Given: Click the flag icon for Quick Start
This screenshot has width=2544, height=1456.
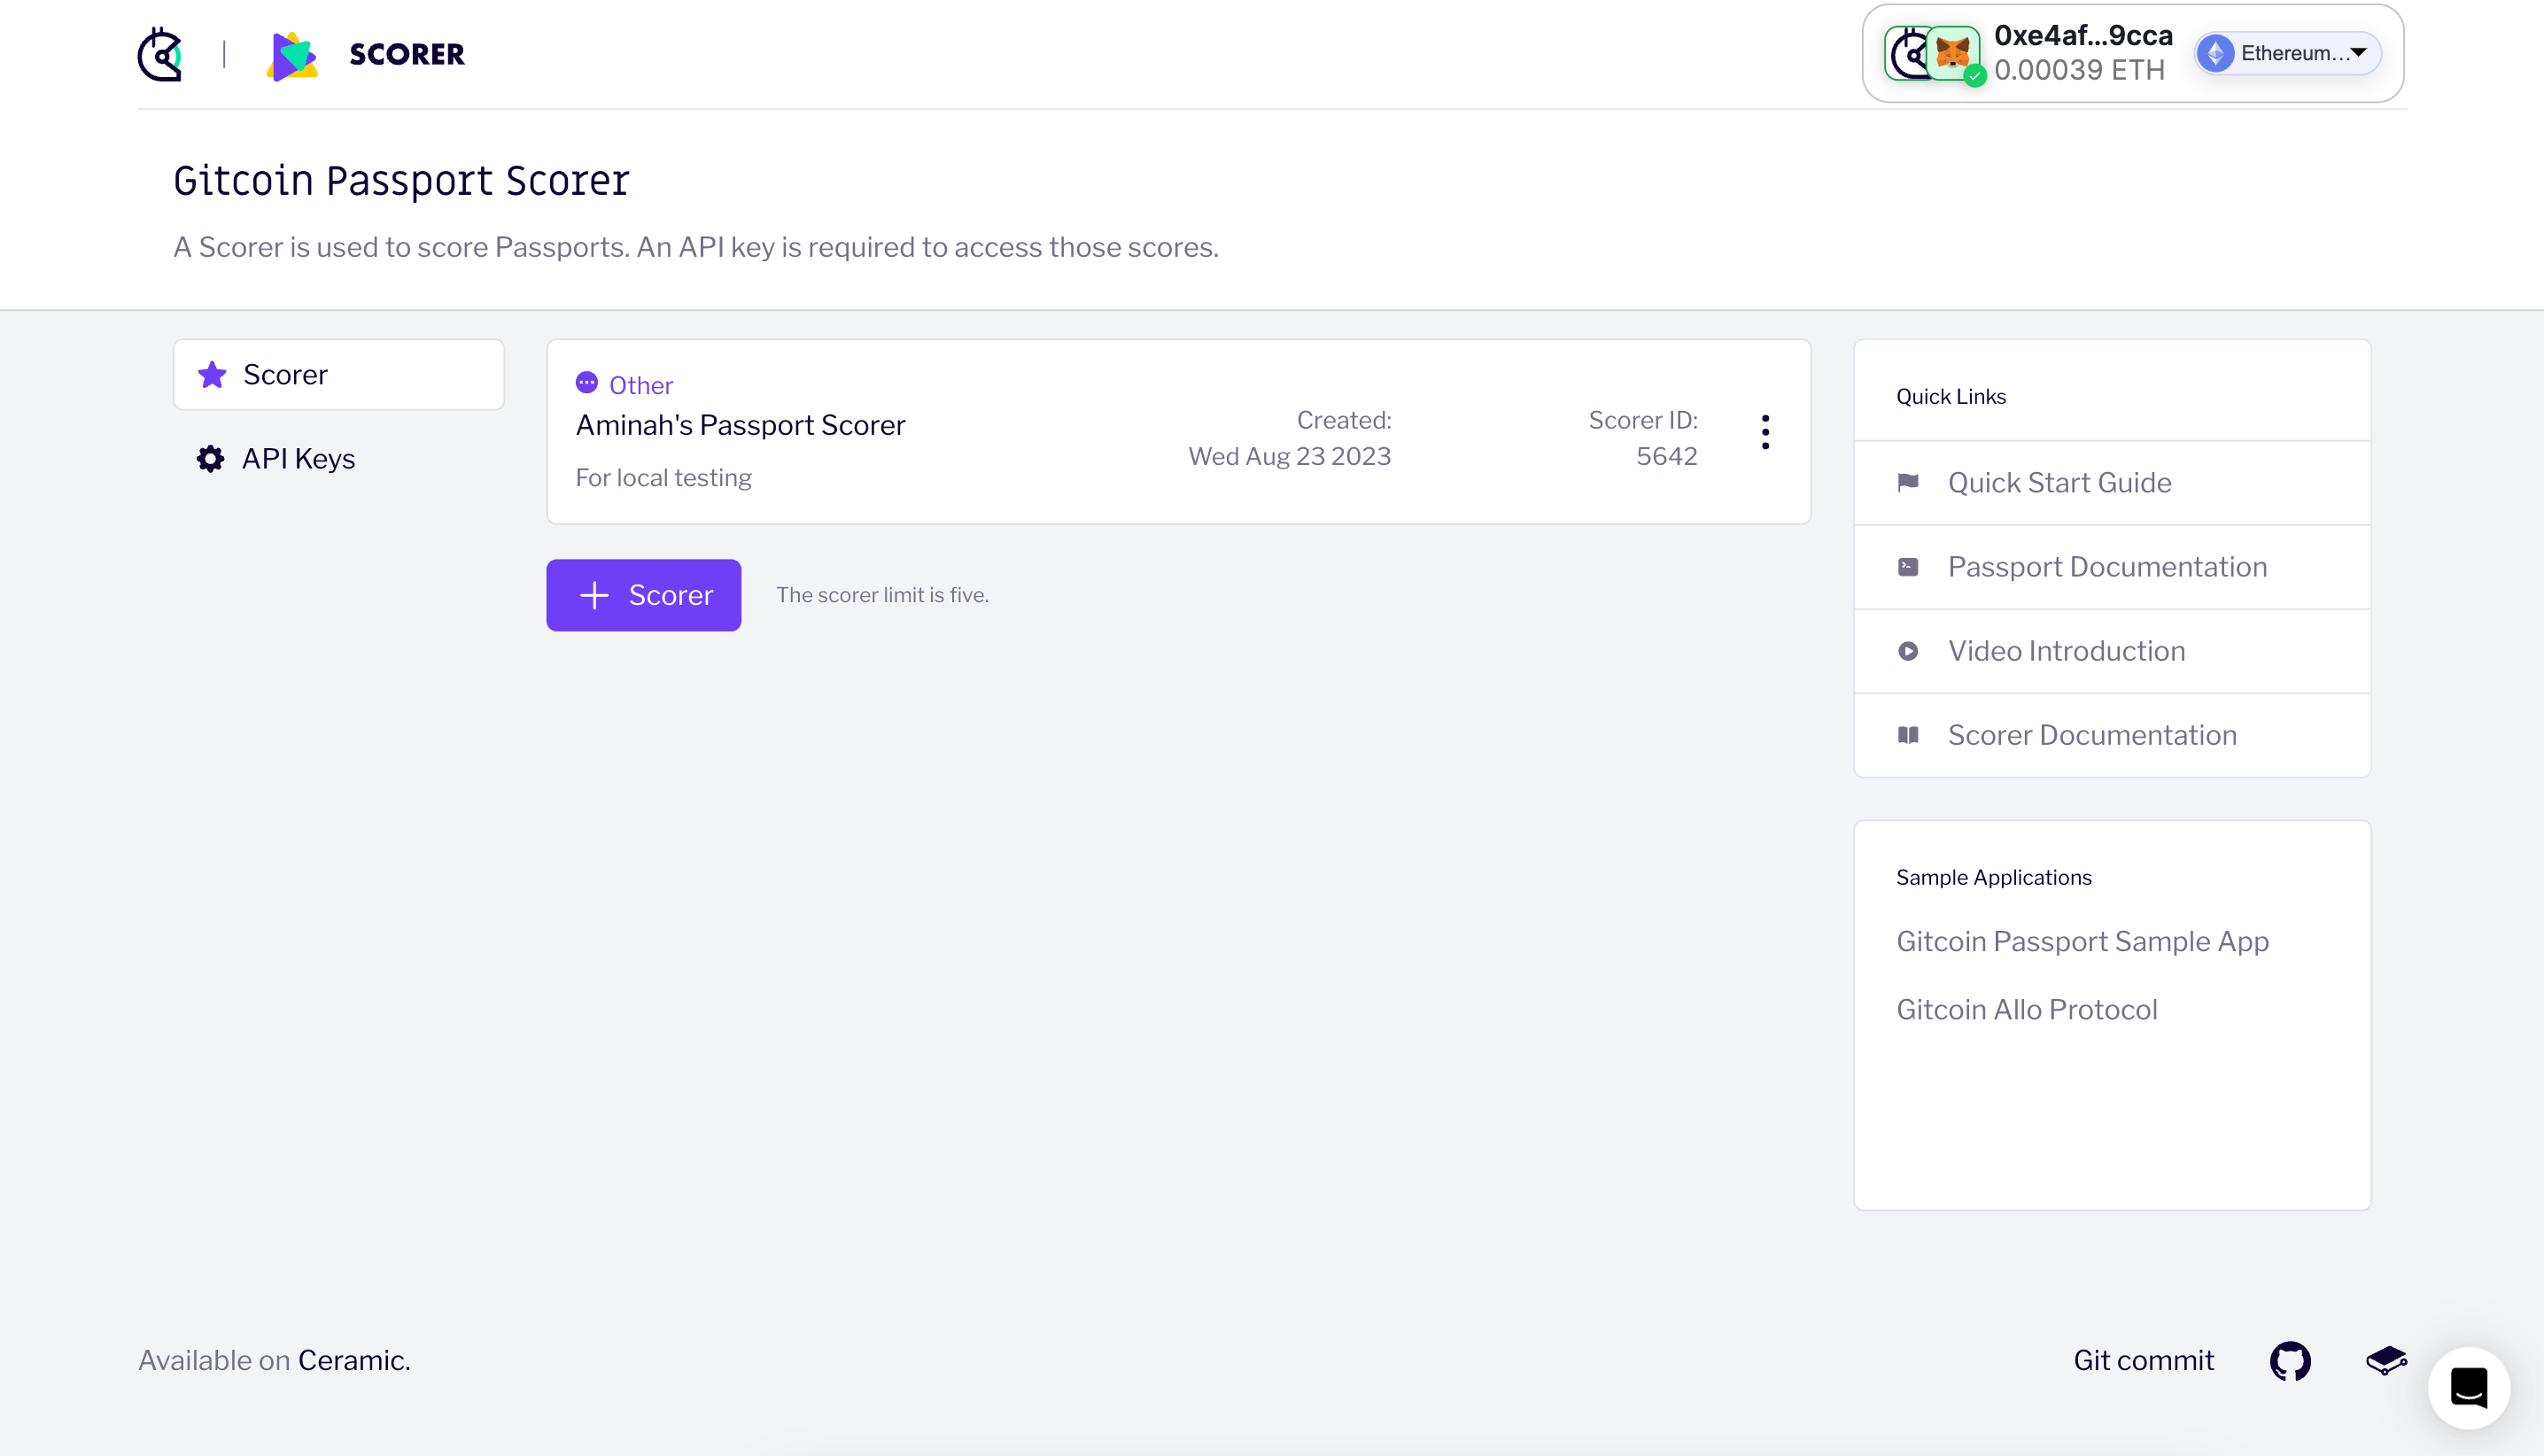Looking at the screenshot, I should tap(1908, 483).
